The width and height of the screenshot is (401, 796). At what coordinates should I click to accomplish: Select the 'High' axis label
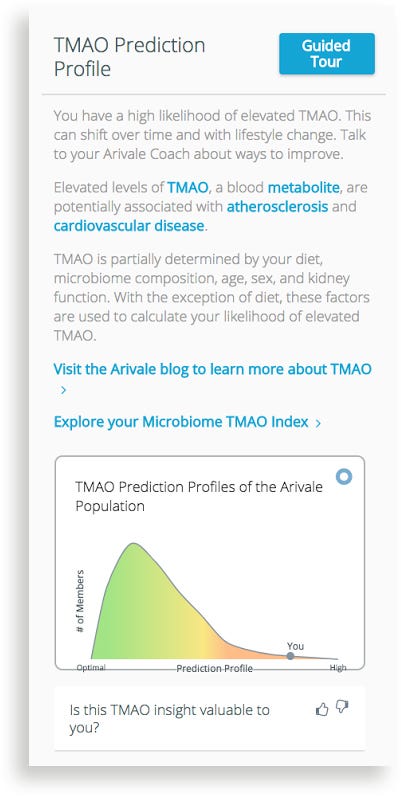coord(338,668)
